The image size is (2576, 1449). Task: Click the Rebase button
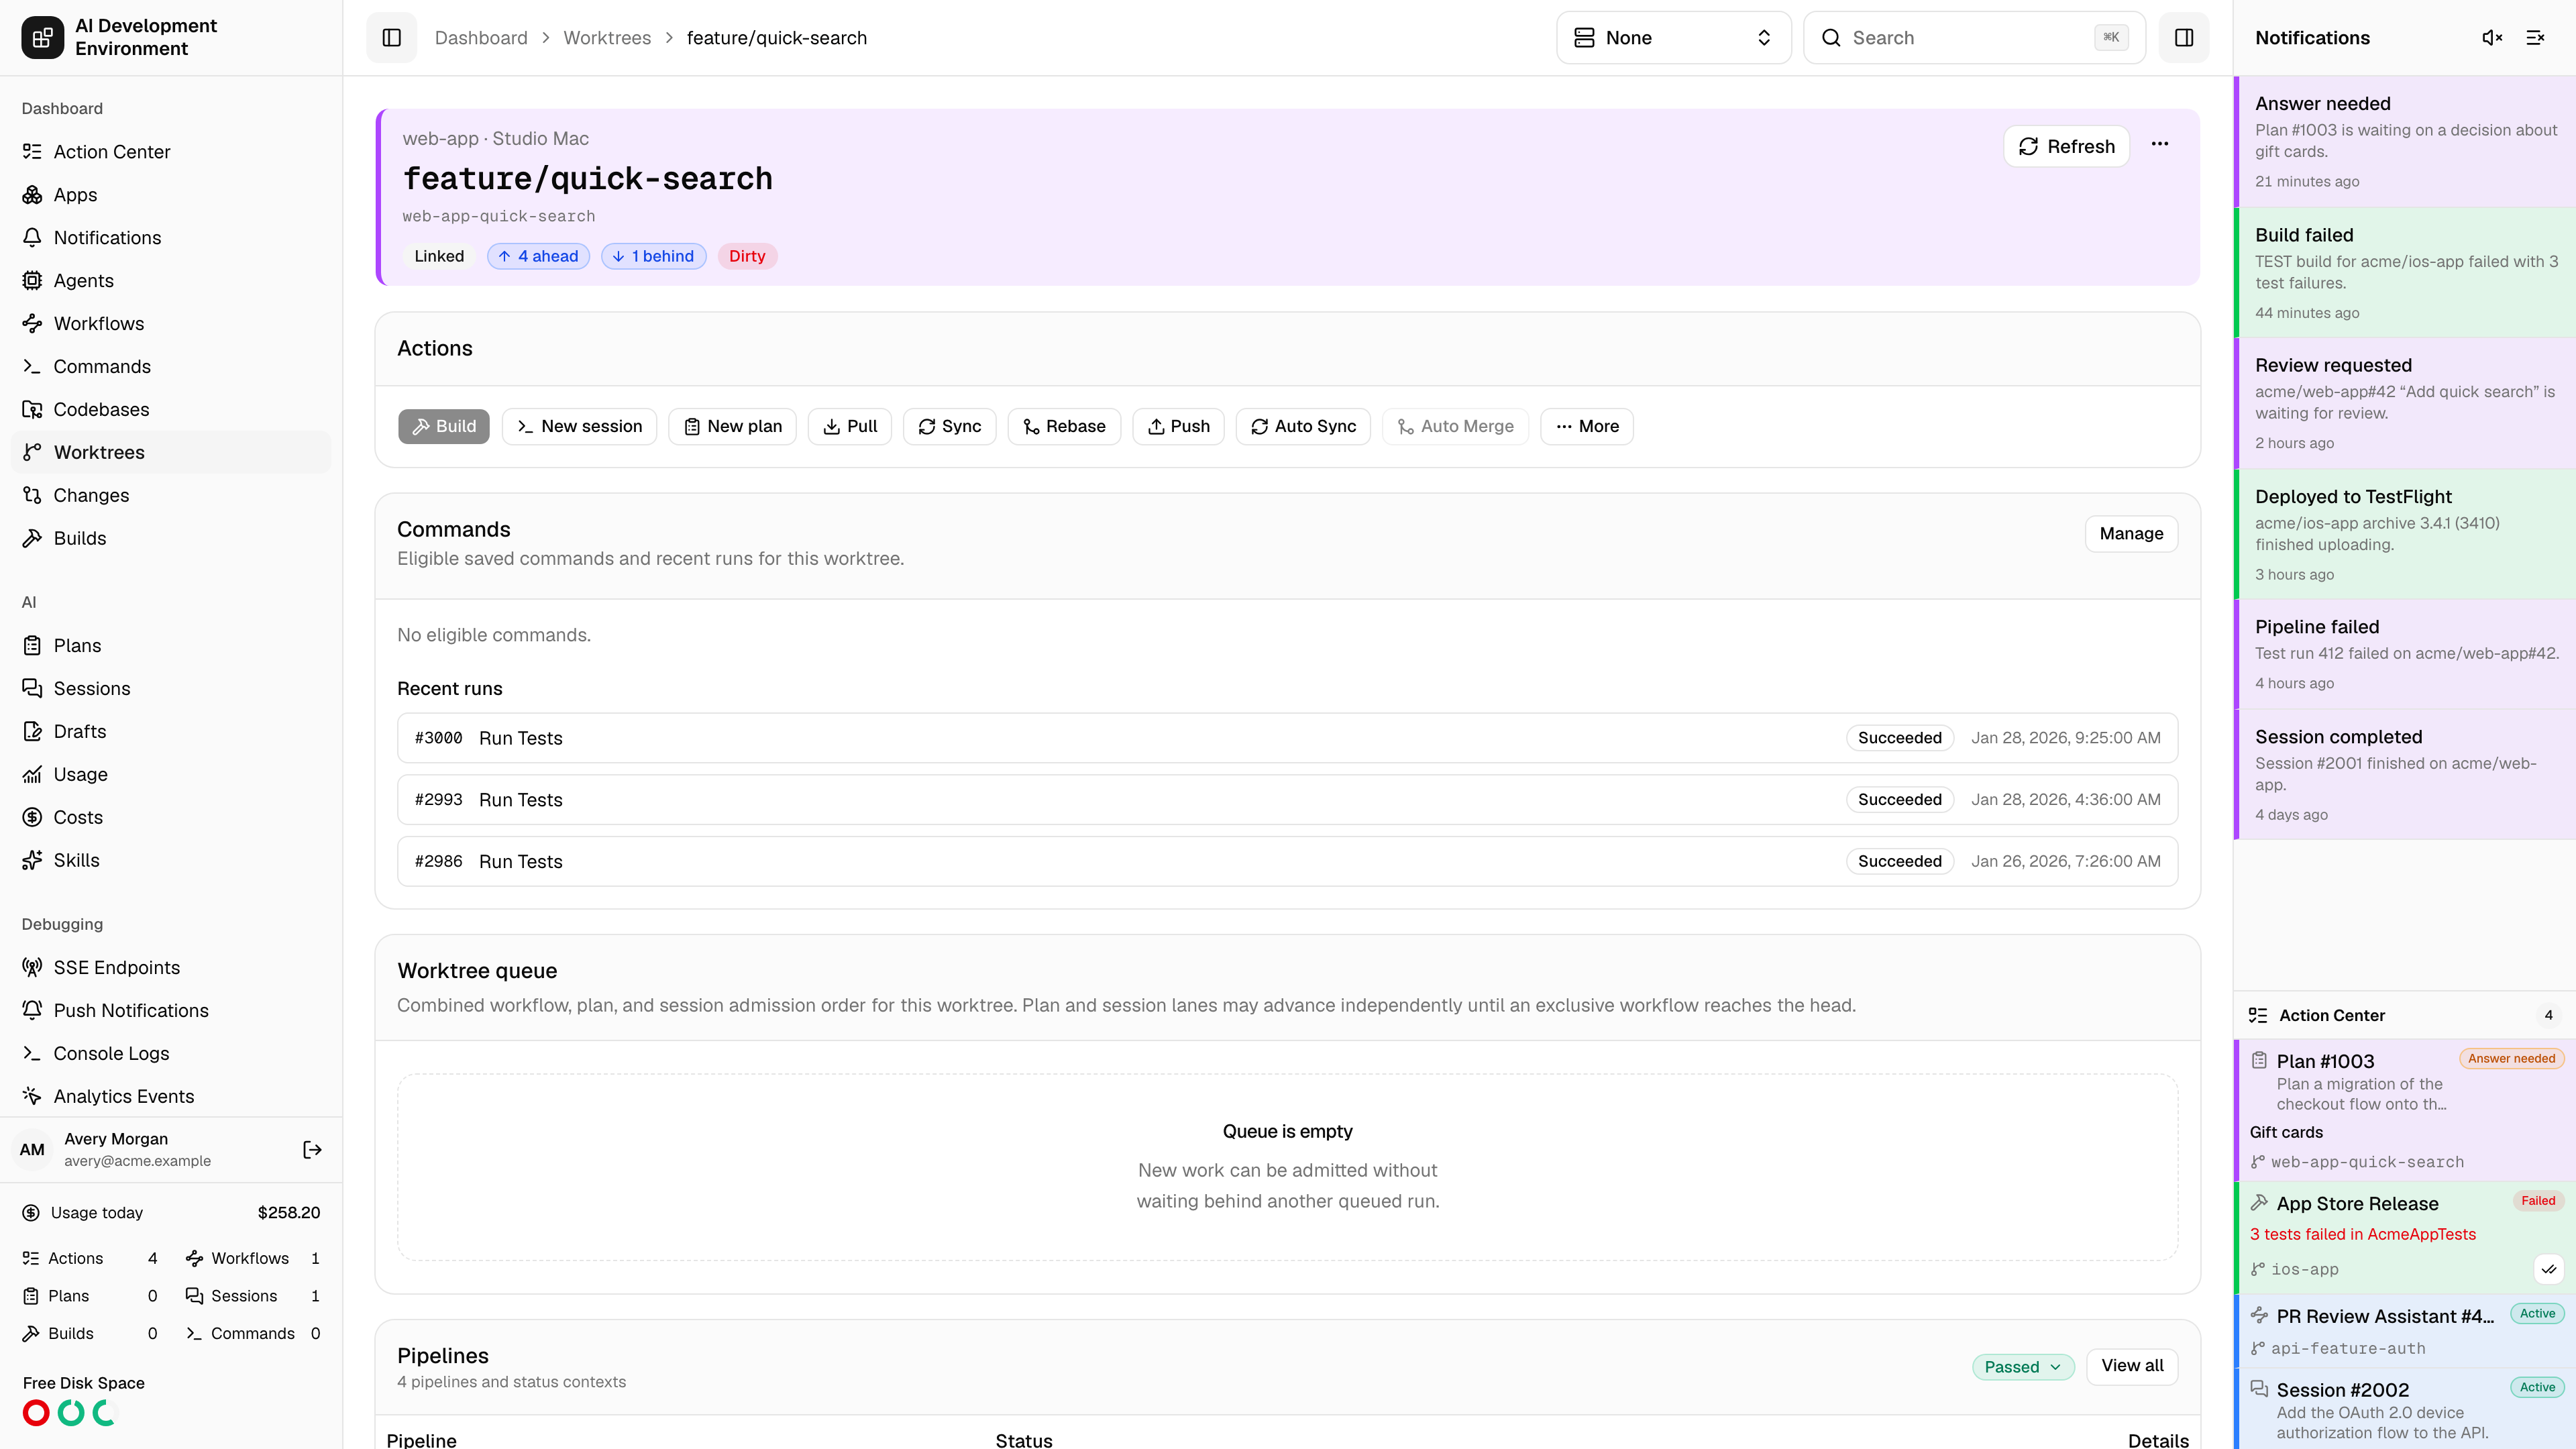1064,427
